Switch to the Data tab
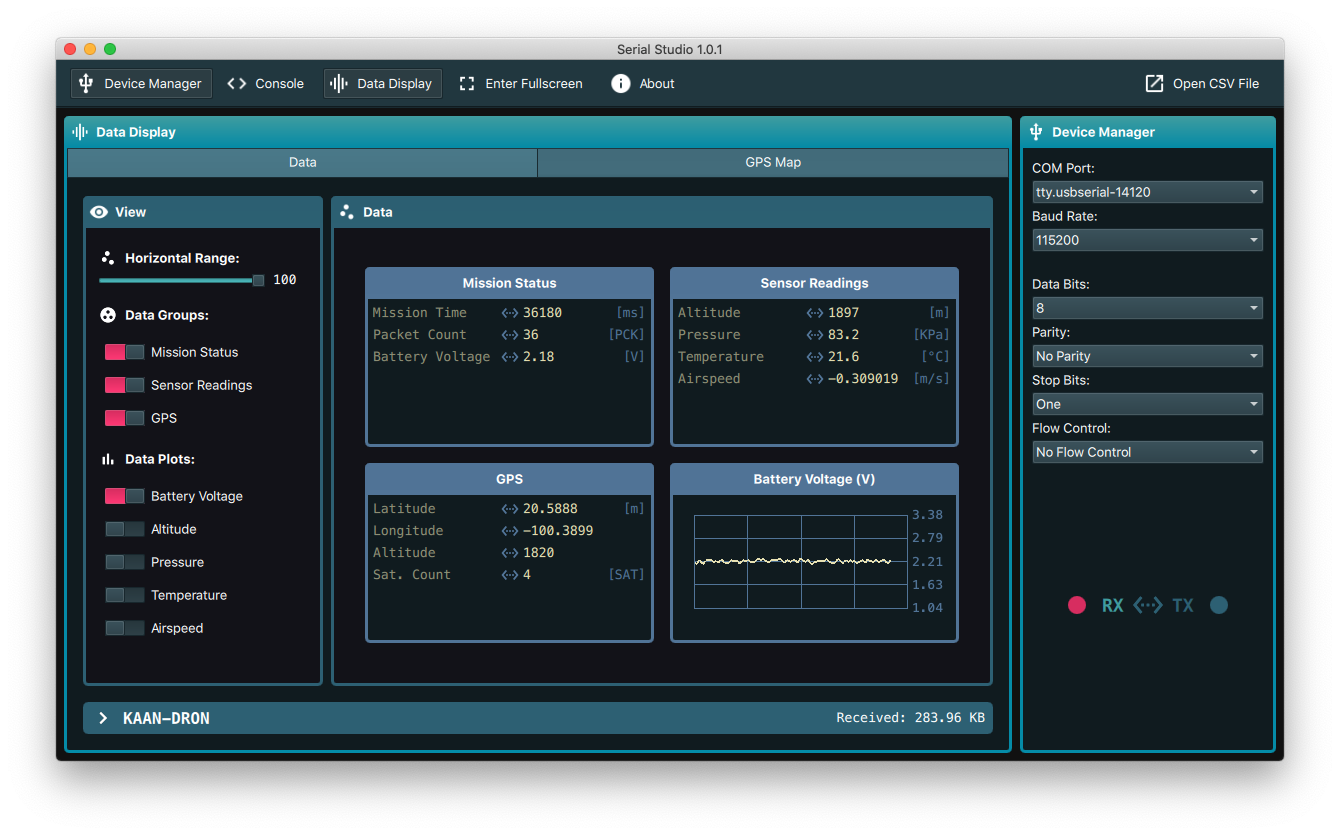 [303, 163]
